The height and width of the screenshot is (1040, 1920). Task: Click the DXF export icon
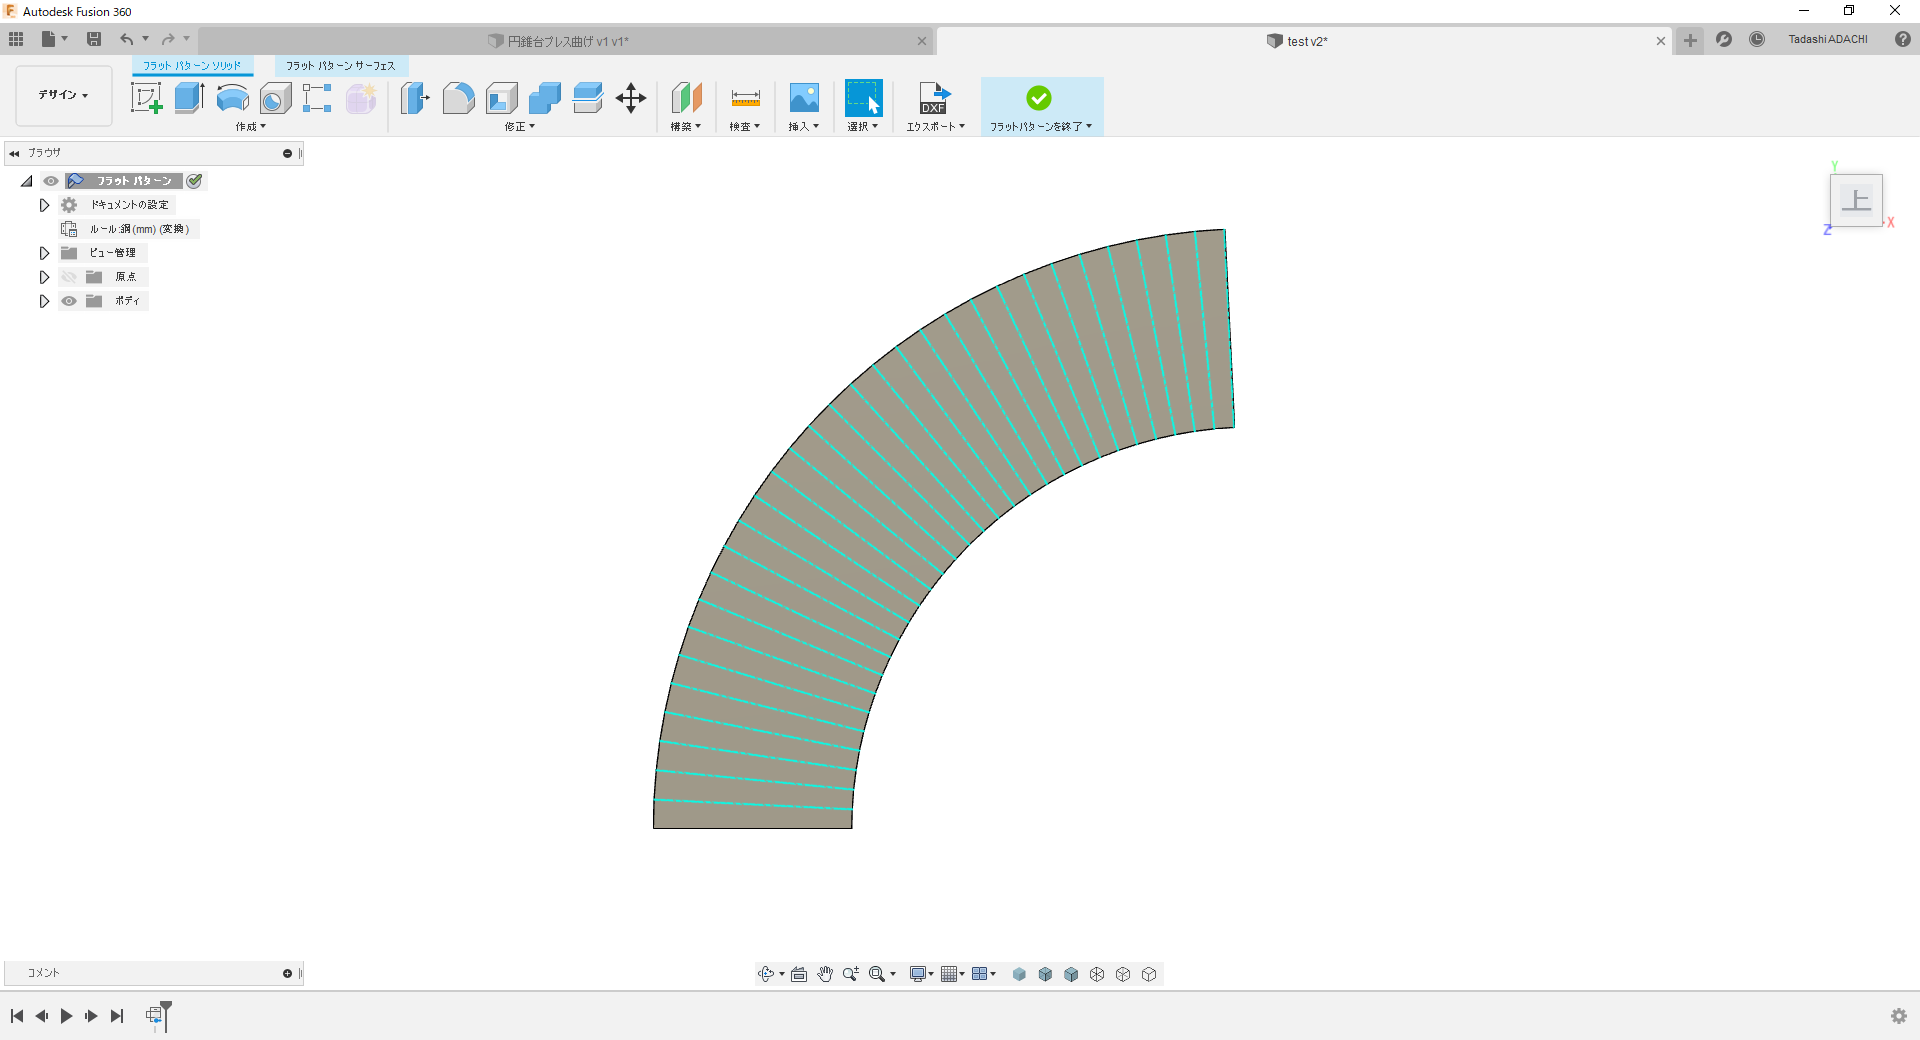pos(934,98)
